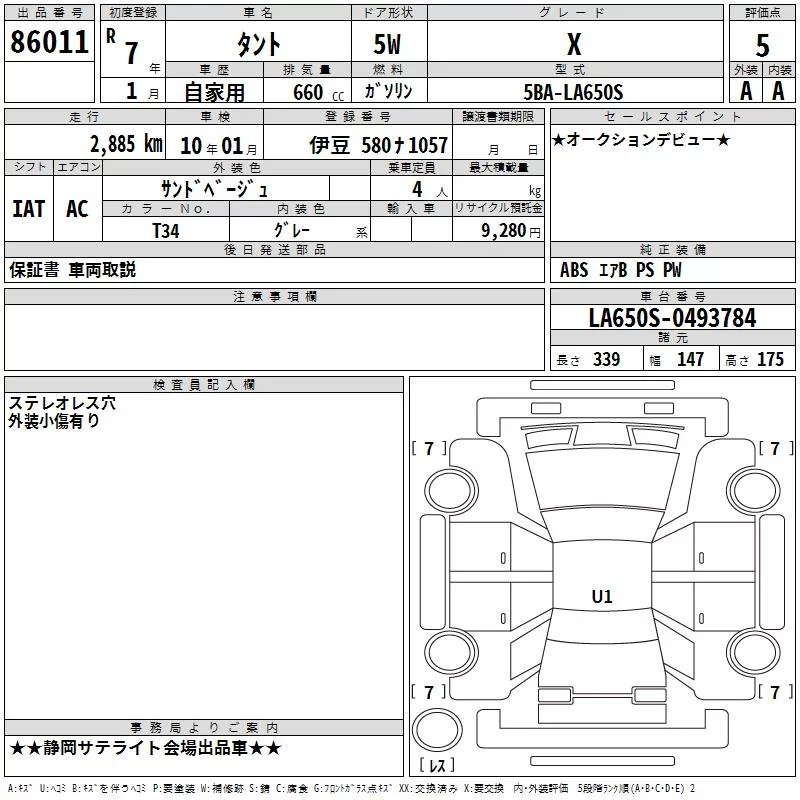Click the grade X cell
Screen dimensions: 800x800
(573, 45)
